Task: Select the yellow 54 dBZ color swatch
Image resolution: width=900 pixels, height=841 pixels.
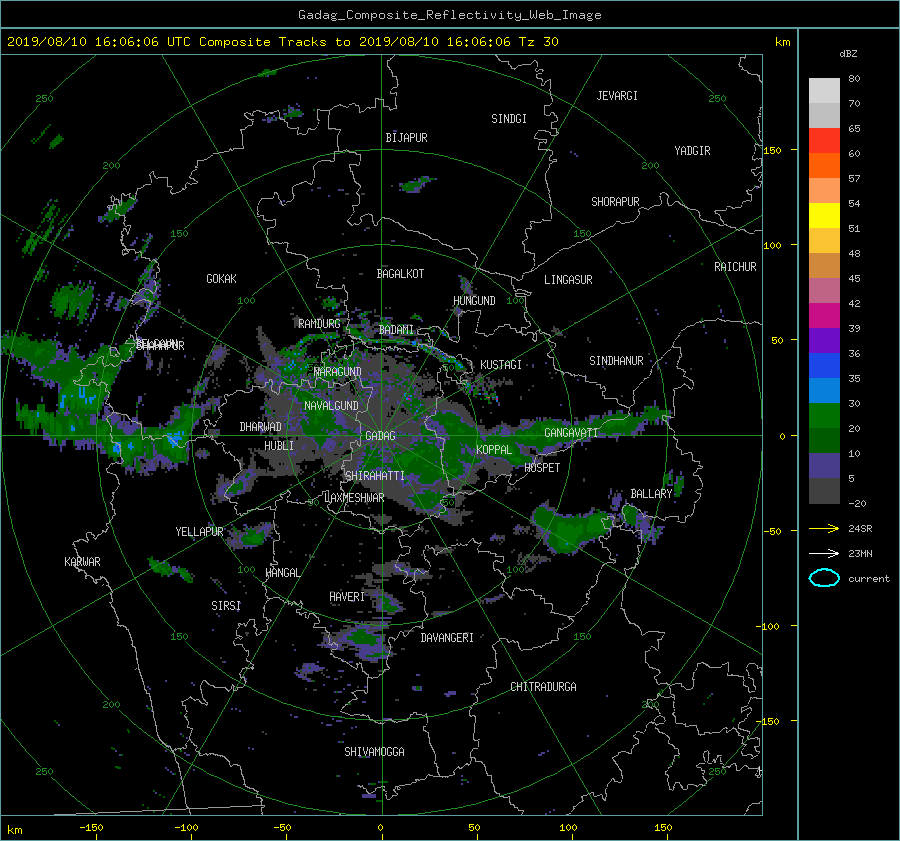Action: [x=824, y=216]
